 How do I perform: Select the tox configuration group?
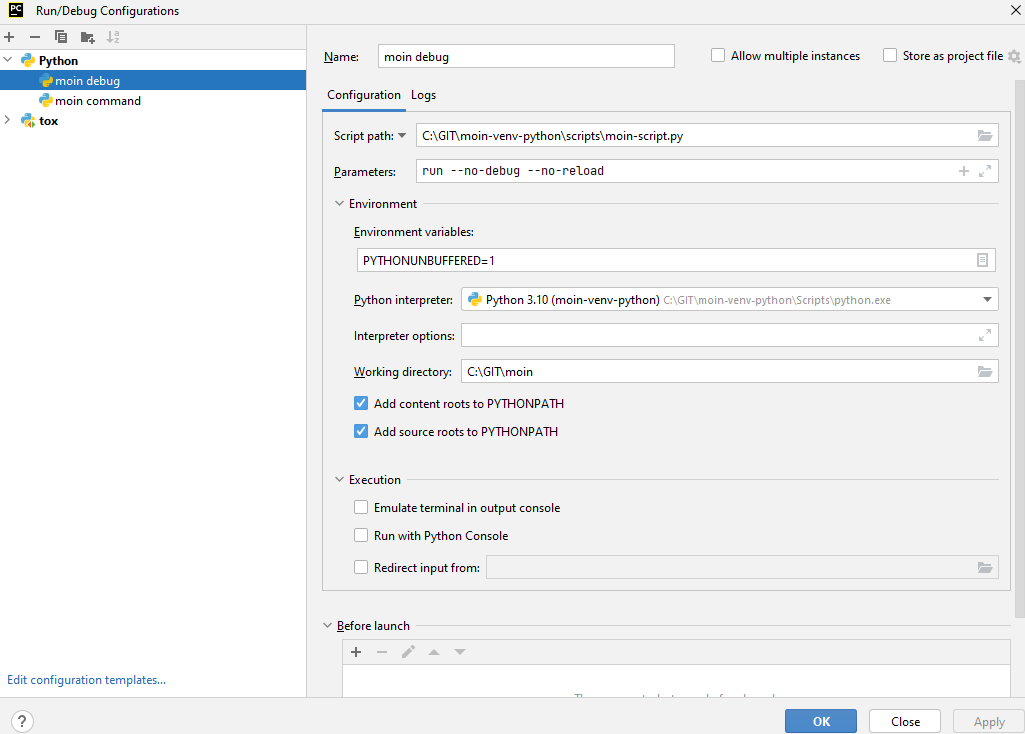153,120
